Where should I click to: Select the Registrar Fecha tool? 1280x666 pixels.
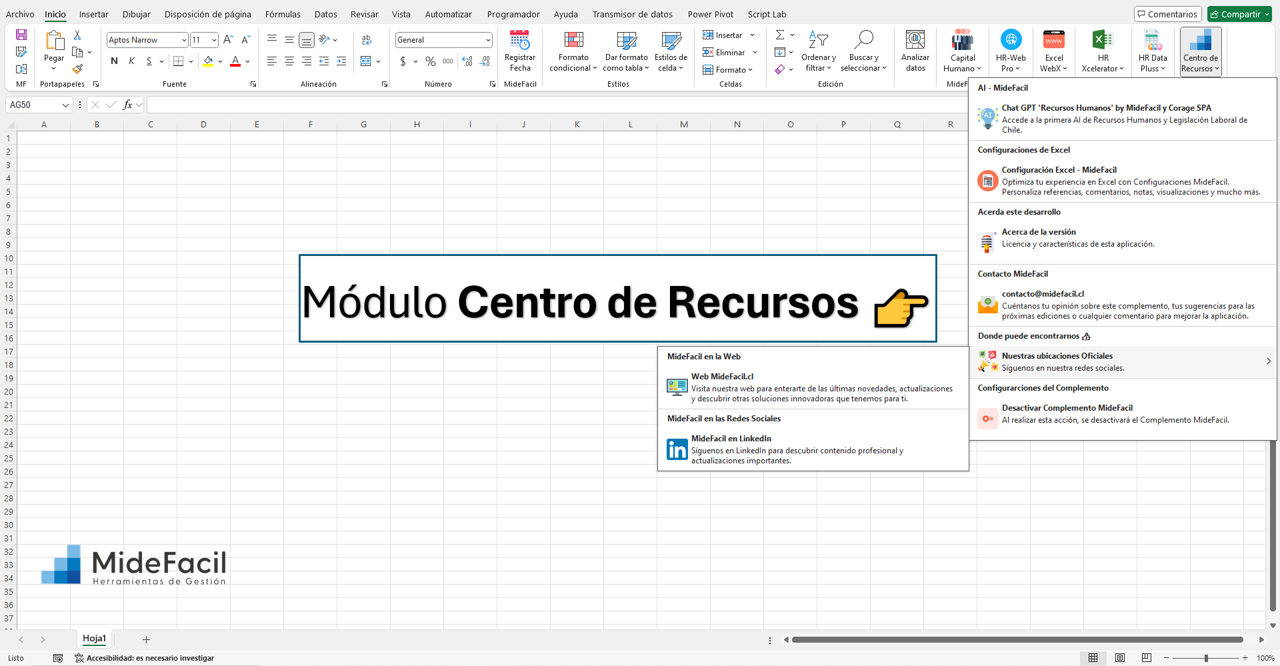(x=520, y=50)
